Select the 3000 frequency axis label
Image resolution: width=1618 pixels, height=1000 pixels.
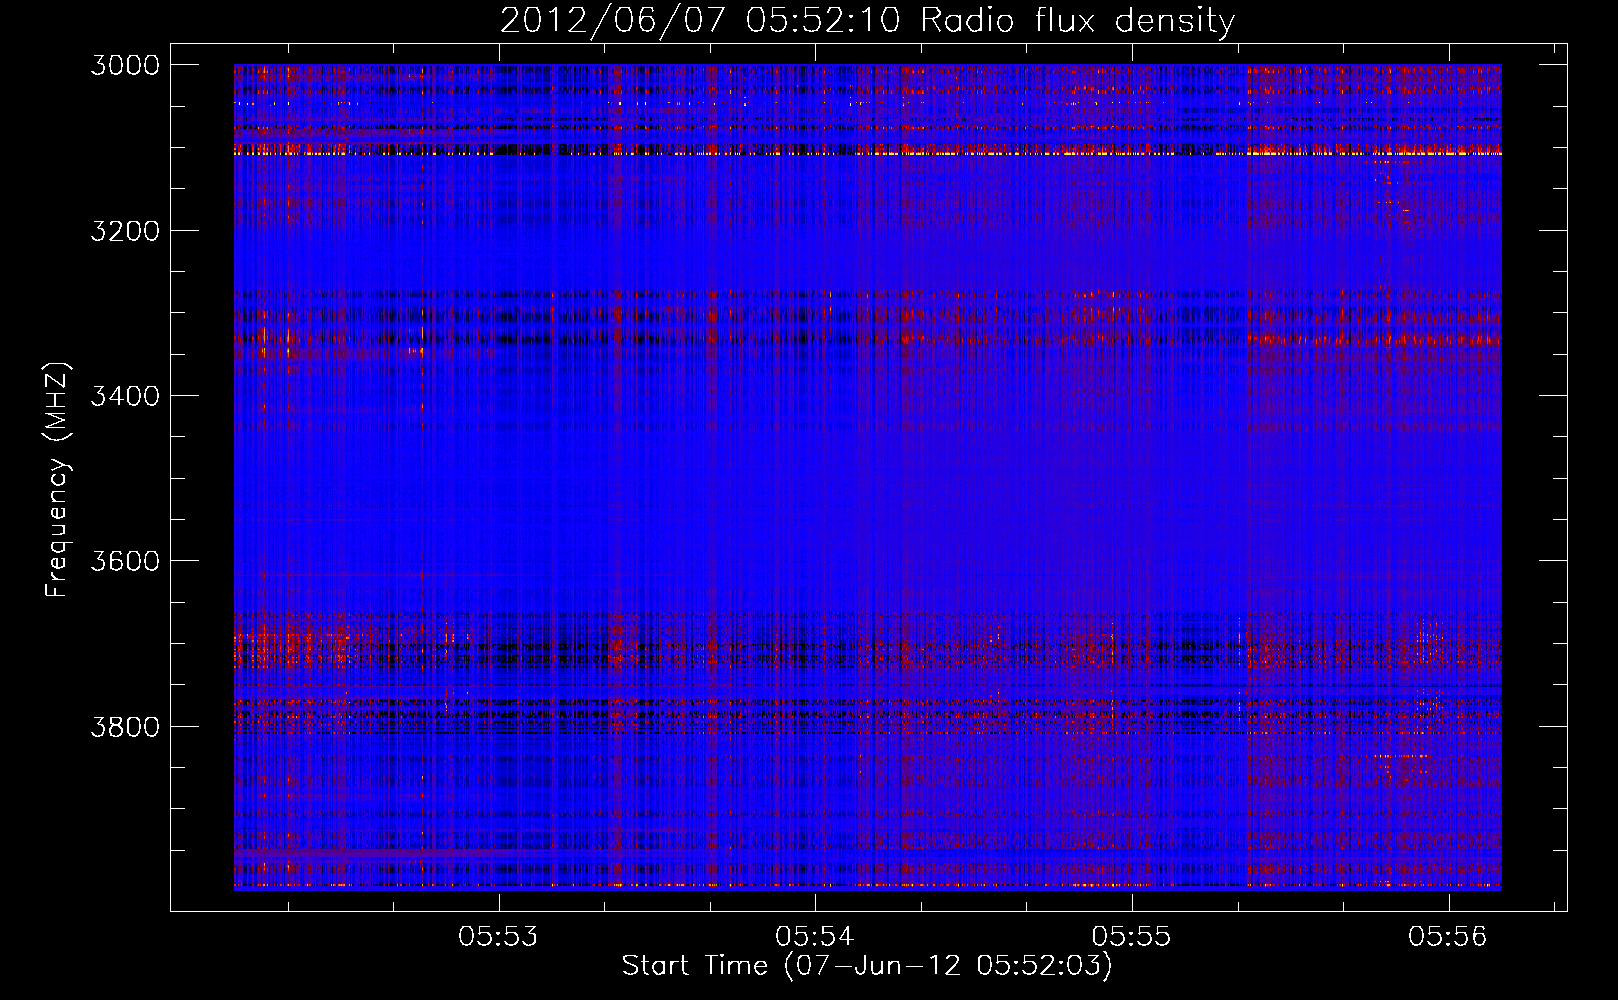tap(125, 65)
